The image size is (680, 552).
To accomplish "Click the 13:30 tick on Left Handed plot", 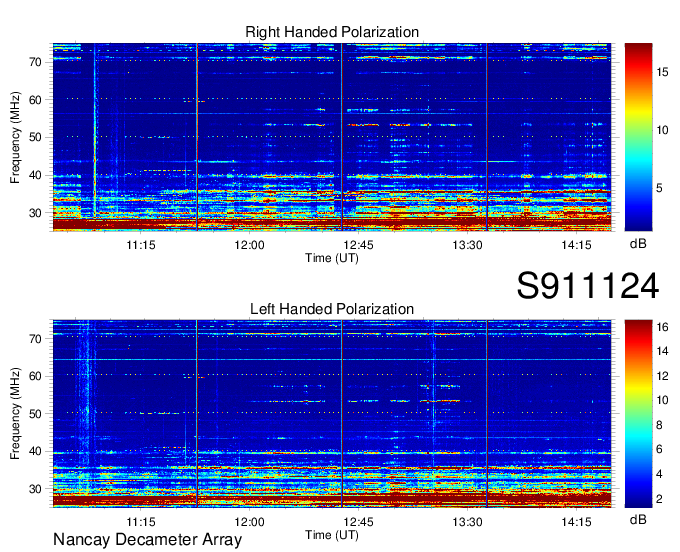I will click(467, 522).
